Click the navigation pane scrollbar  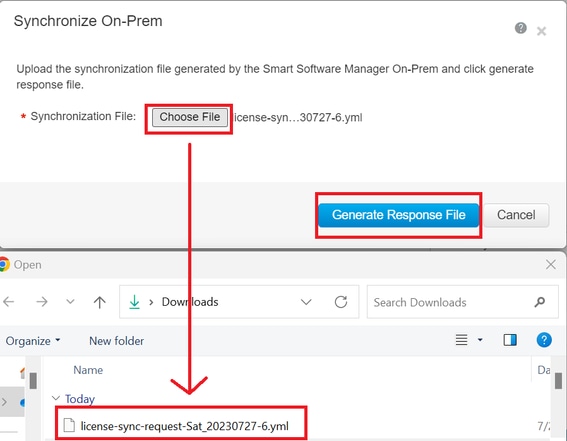point(33,381)
